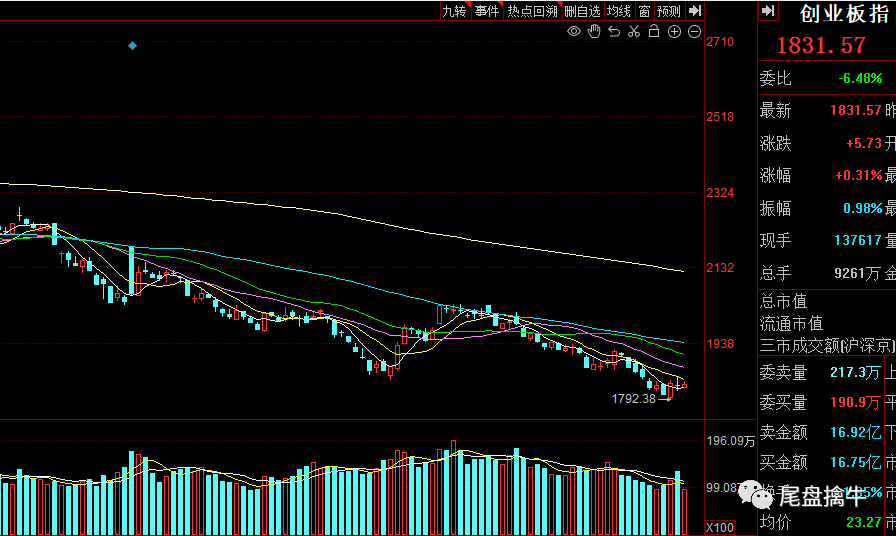Select the hand pan tool
The image size is (896, 536).
pyautogui.click(x=593, y=32)
